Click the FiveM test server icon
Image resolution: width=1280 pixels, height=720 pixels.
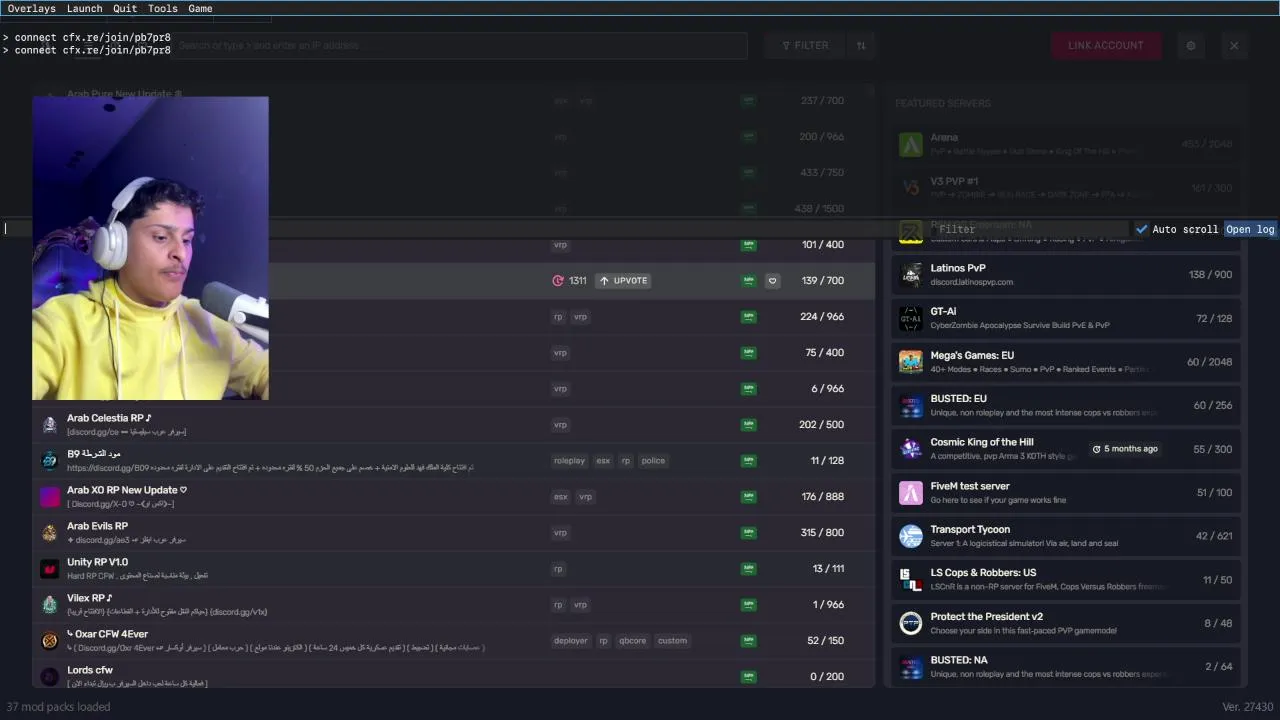pyautogui.click(x=910, y=492)
